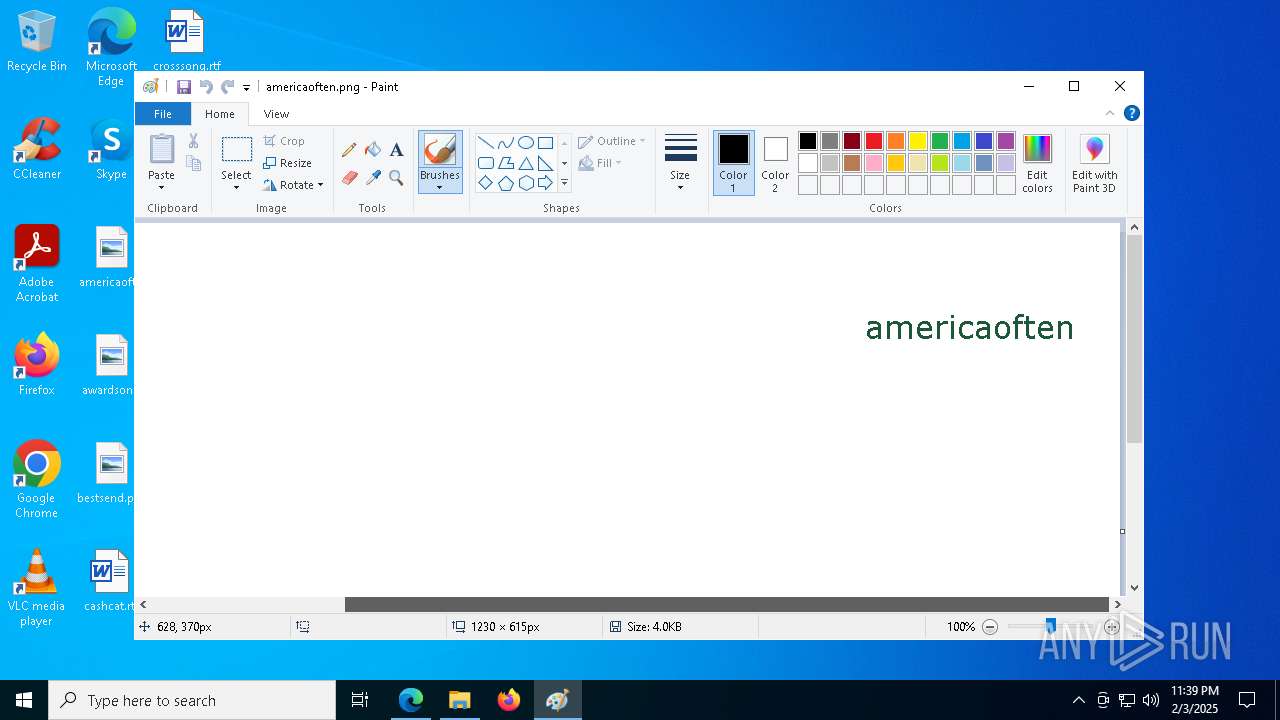Image resolution: width=1280 pixels, height=720 pixels.
Task: Click the Google Chrome desktop icon
Action: point(37,480)
